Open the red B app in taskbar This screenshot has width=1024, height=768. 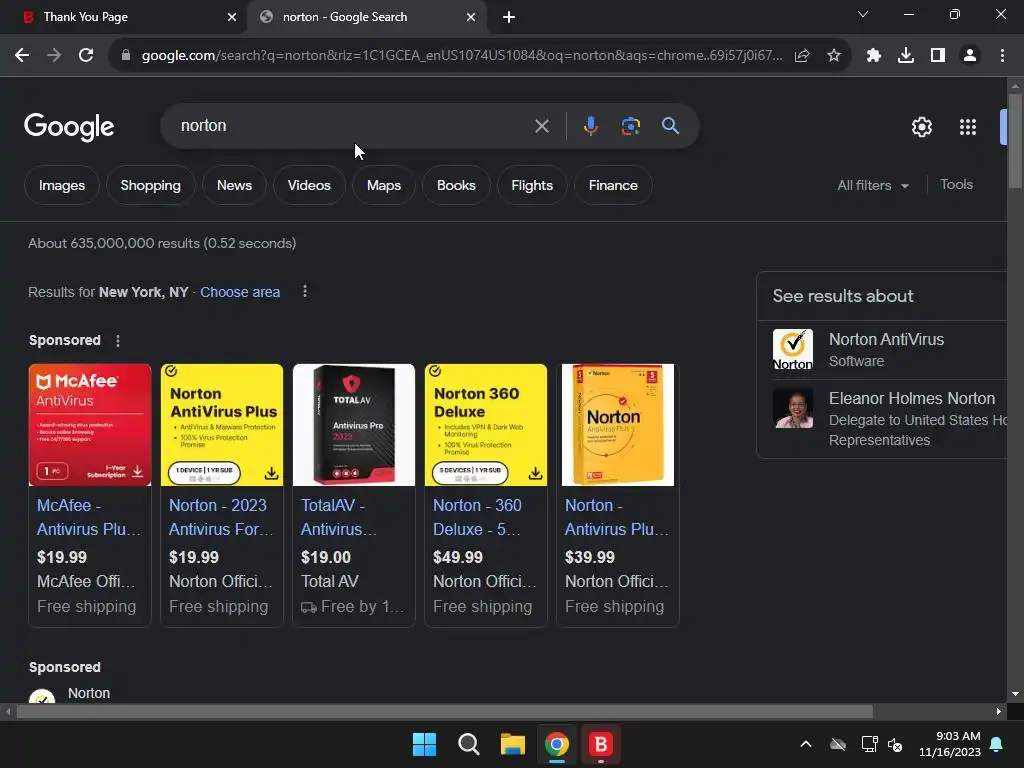pos(600,744)
